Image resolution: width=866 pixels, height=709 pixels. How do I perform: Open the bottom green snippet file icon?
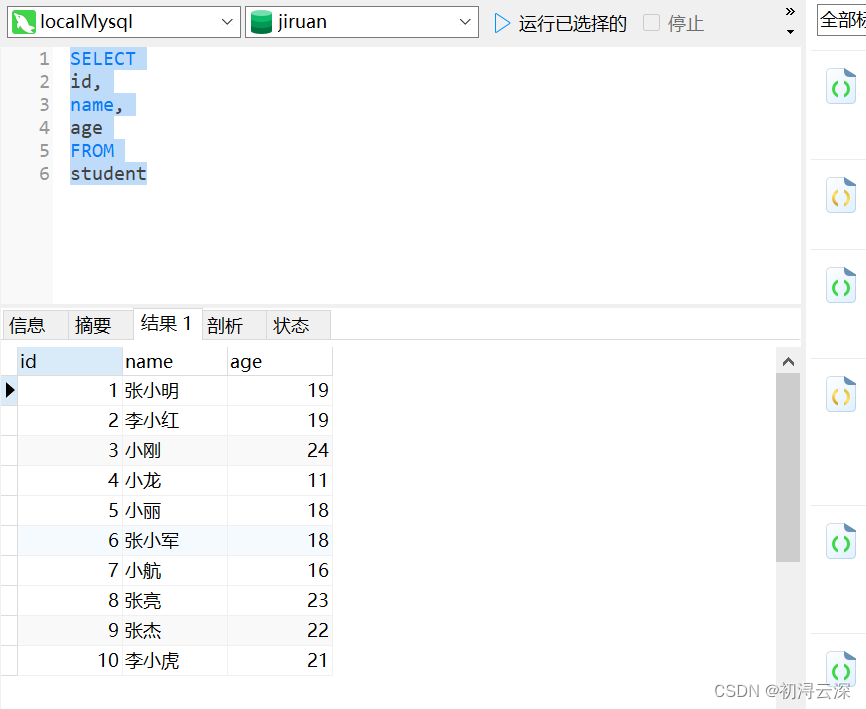pos(841,669)
